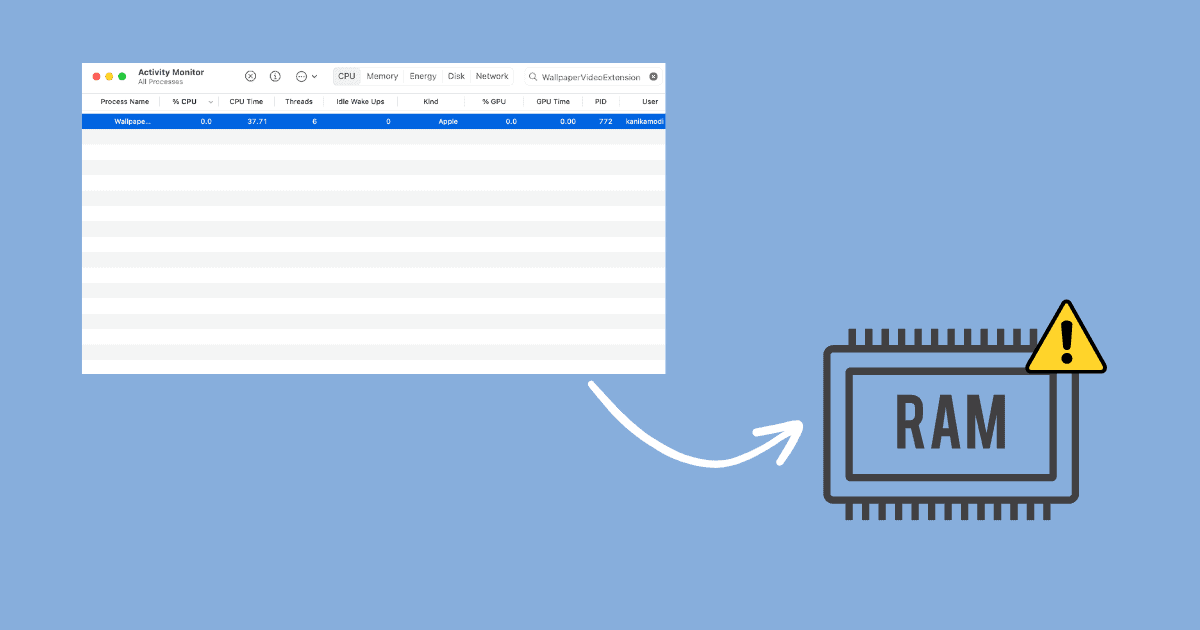Viewport: 1200px width, 630px height.
Task: Click the RAM chip graphic
Action: [x=950, y=424]
